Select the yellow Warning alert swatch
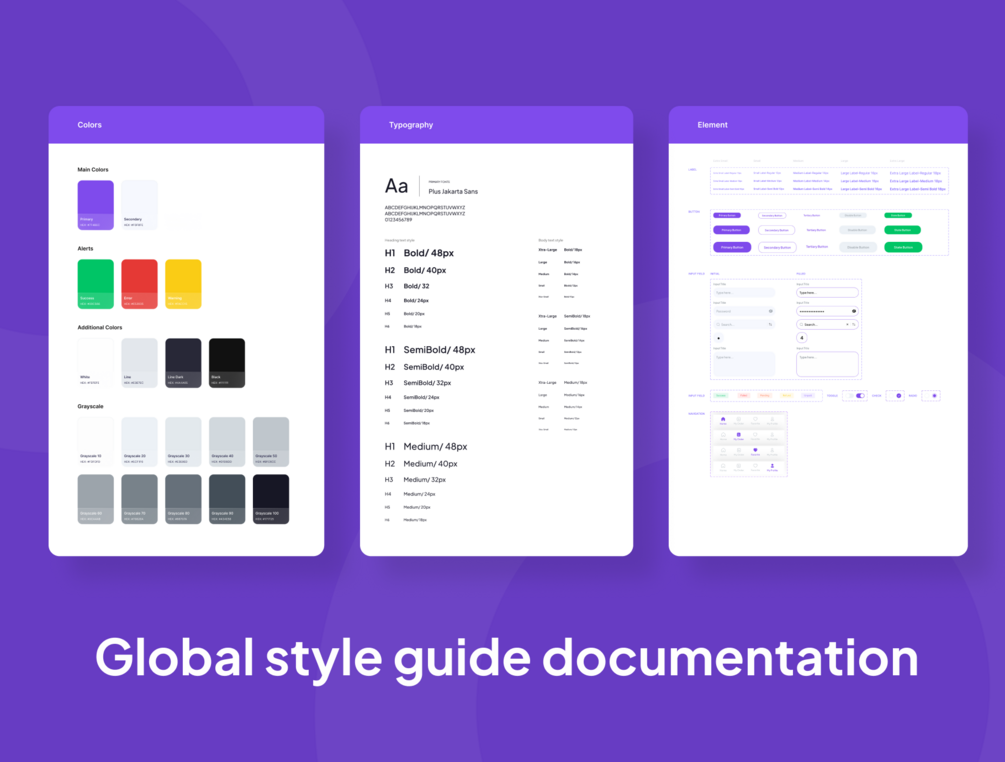1005x762 pixels. pyautogui.click(x=183, y=284)
